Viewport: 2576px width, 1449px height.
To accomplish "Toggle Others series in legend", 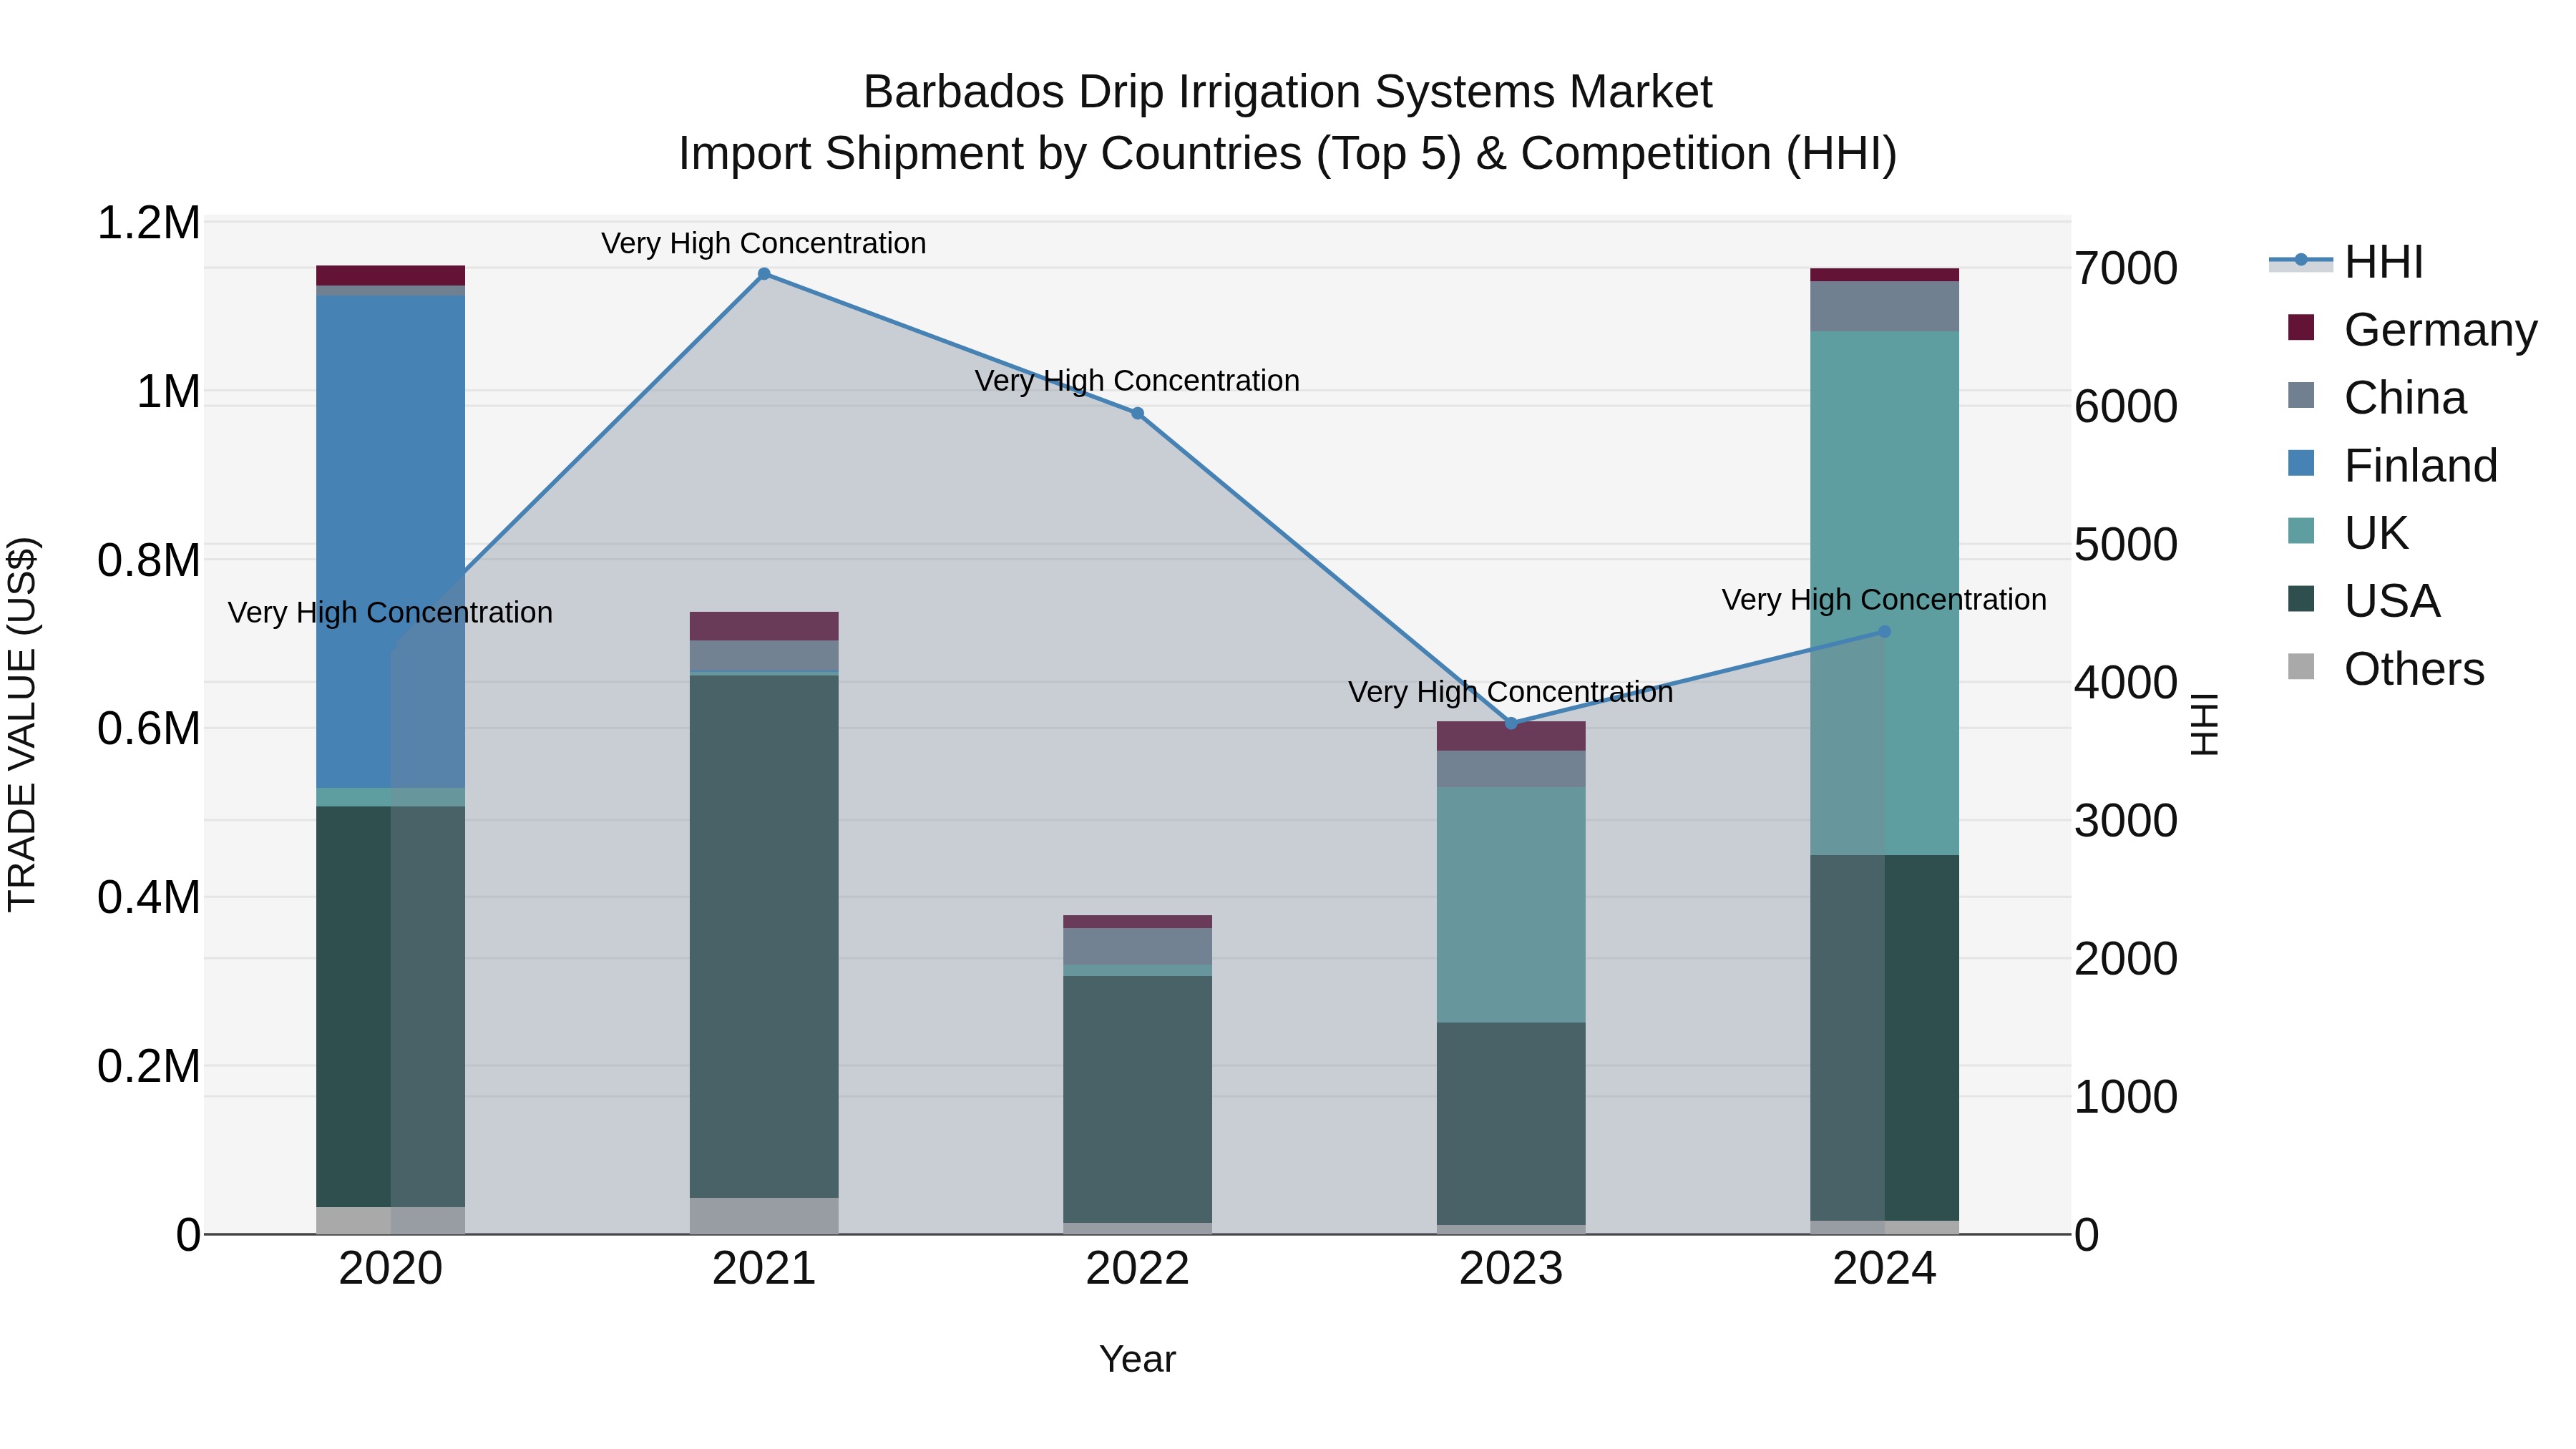I will pos(2385,668).
